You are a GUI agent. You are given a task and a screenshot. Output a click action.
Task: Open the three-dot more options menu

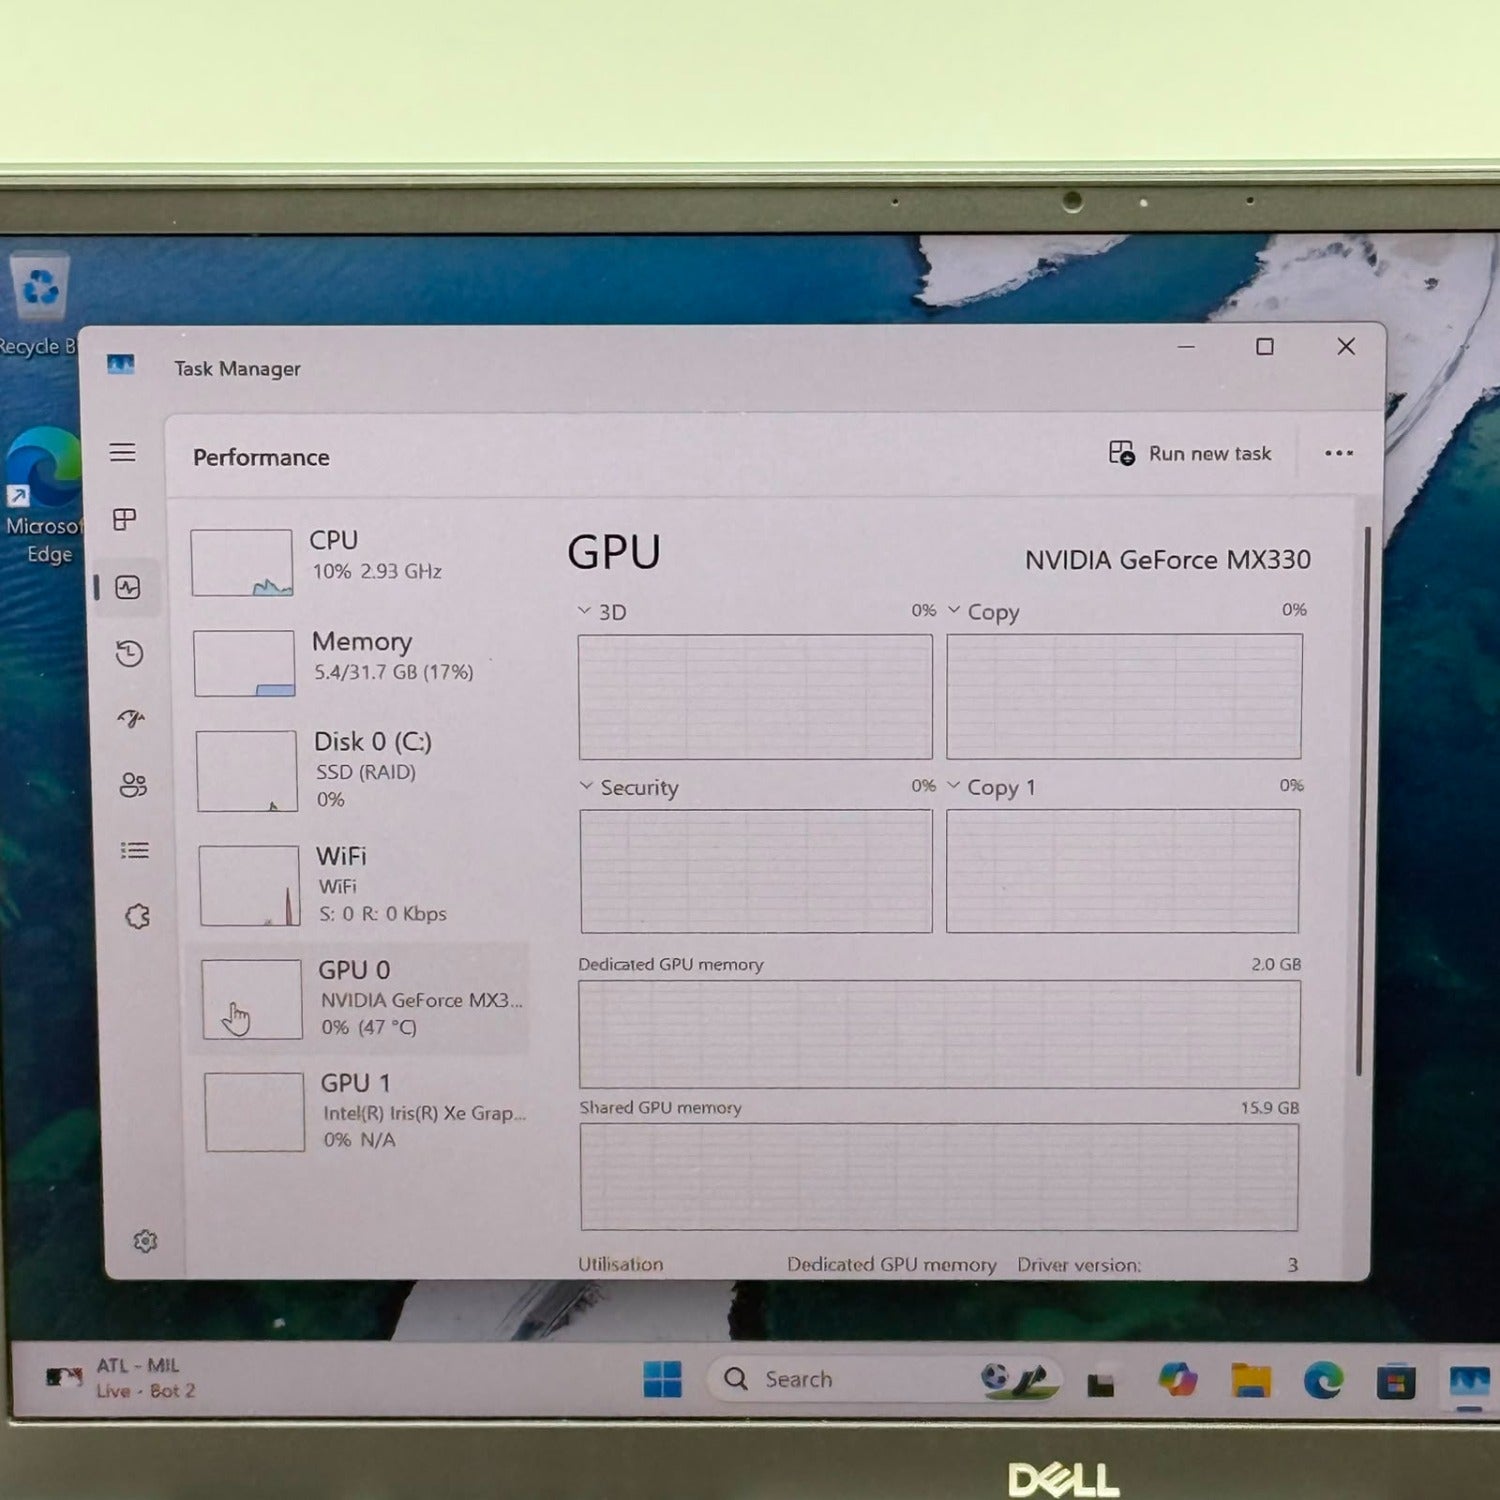(1339, 453)
